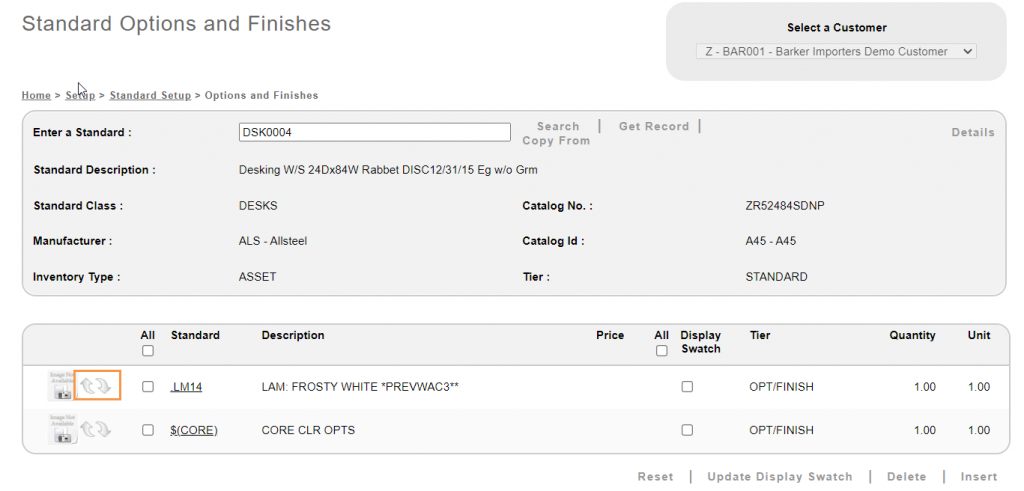Click the move-down arrow on the .LM14 row
Screen dimensions: 1024x491
104,386
